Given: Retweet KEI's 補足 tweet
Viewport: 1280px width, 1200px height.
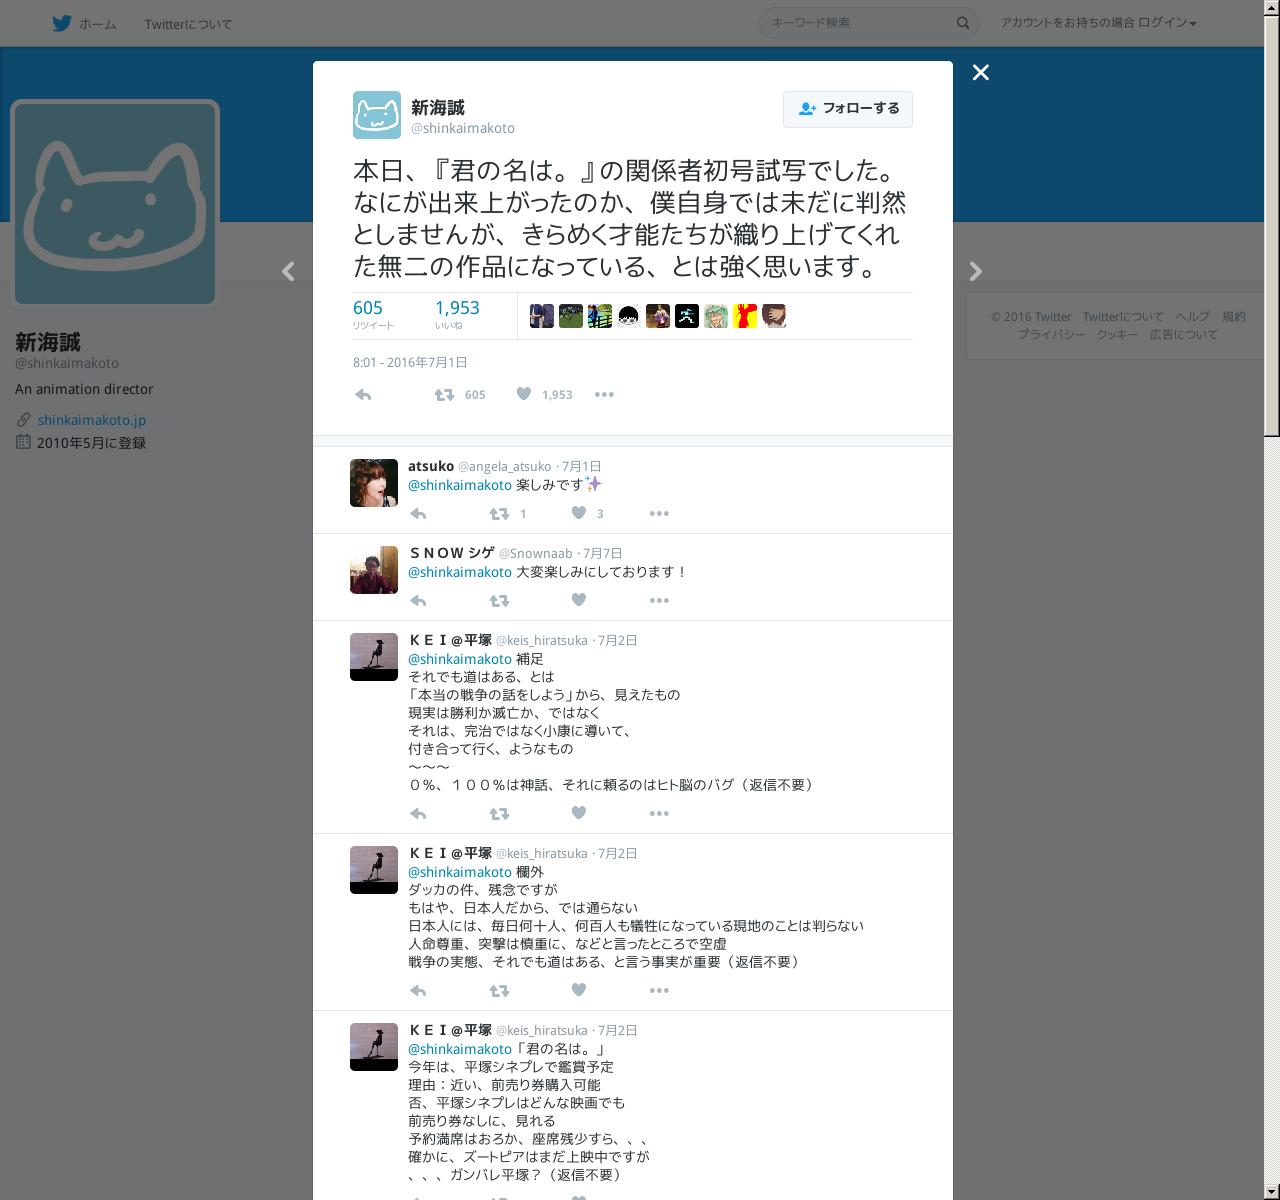Looking at the screenshot, I should click(499, 814).
